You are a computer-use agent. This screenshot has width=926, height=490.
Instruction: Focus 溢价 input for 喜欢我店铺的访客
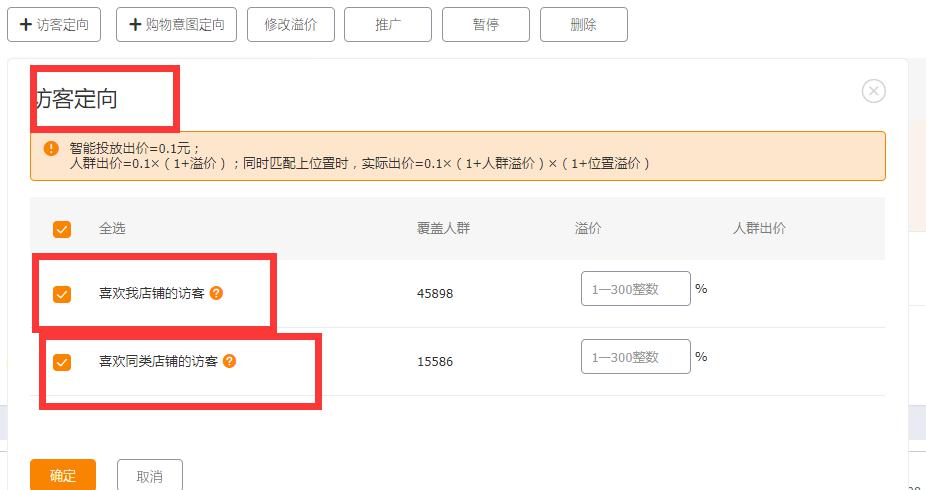pyautogui.click(x=635, y=288)
